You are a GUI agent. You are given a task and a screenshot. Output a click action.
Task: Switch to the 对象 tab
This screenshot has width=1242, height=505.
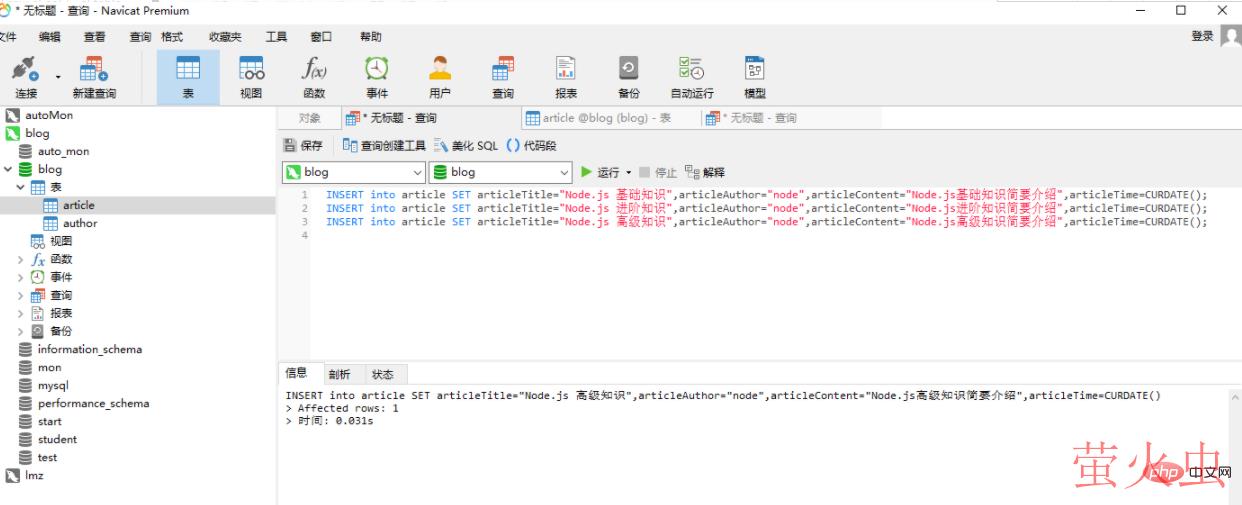coord(310,118)
